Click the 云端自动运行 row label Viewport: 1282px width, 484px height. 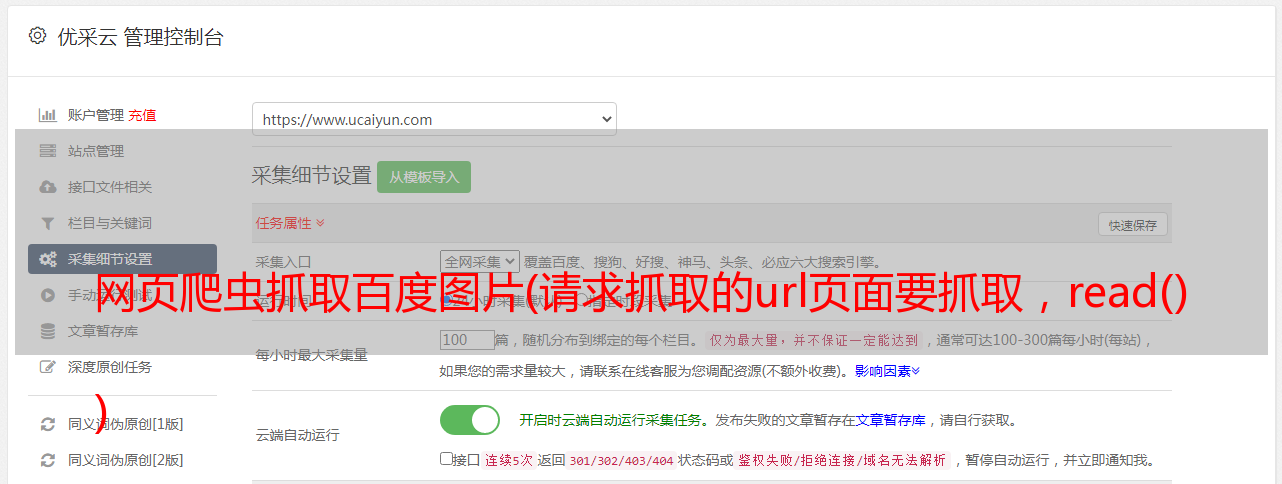[x=298, y=435]
